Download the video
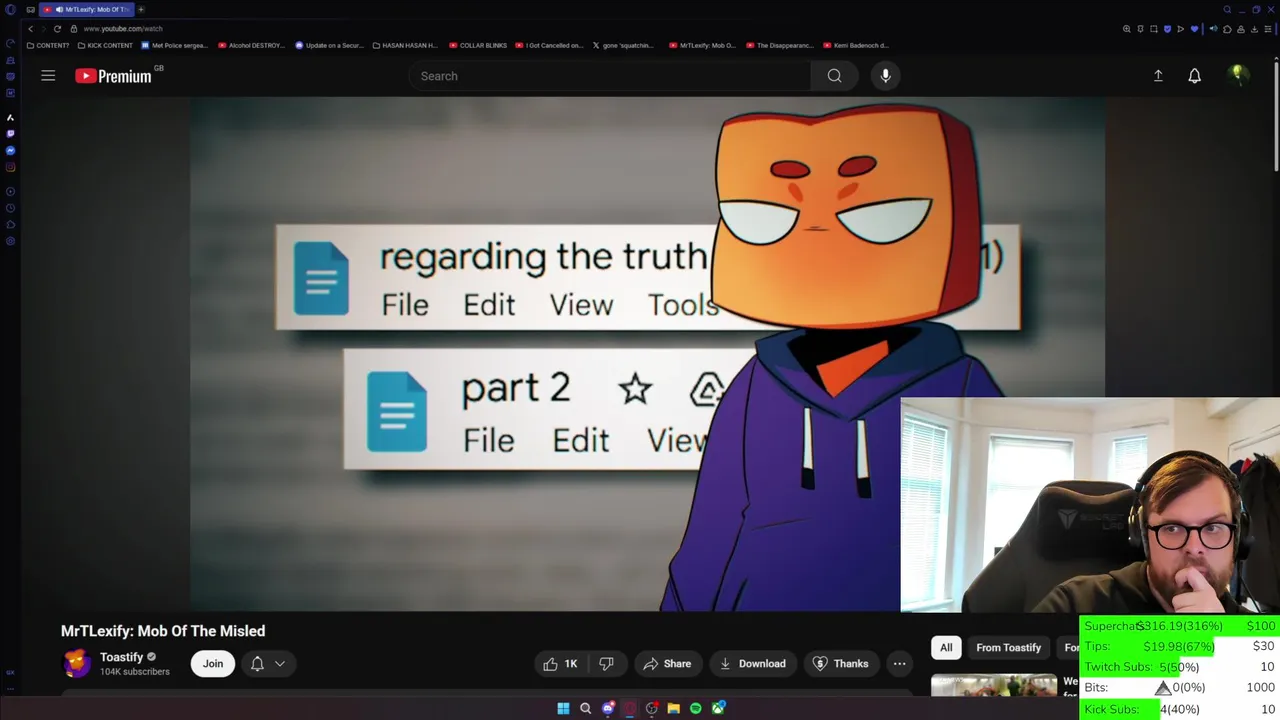 752,664
